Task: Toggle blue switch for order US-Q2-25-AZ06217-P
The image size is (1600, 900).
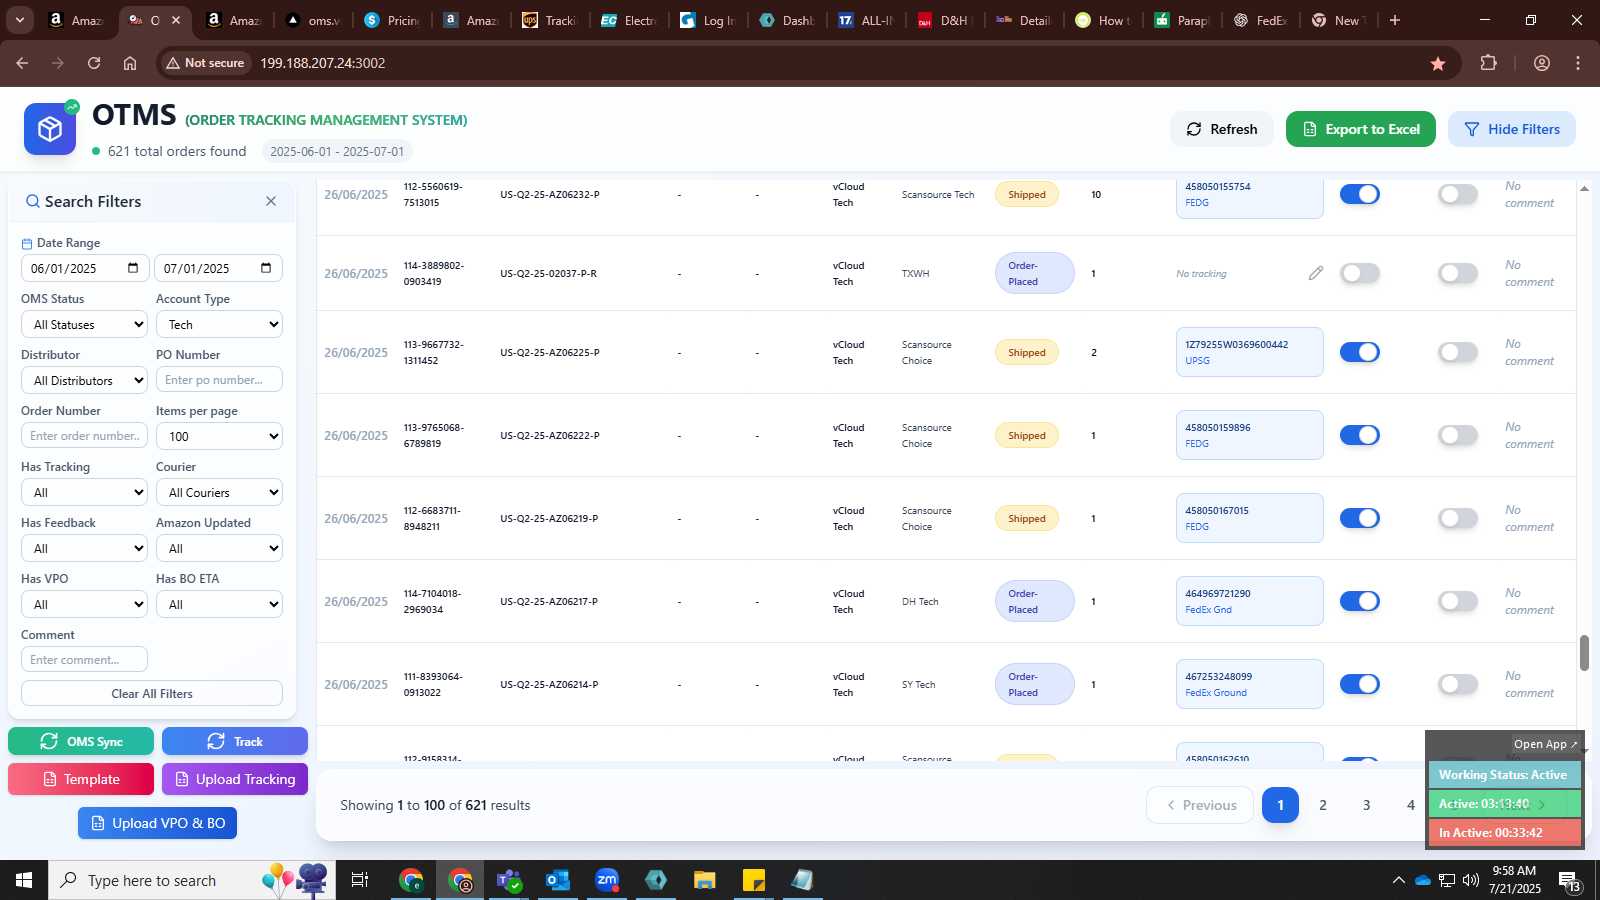Action: 1360,601
